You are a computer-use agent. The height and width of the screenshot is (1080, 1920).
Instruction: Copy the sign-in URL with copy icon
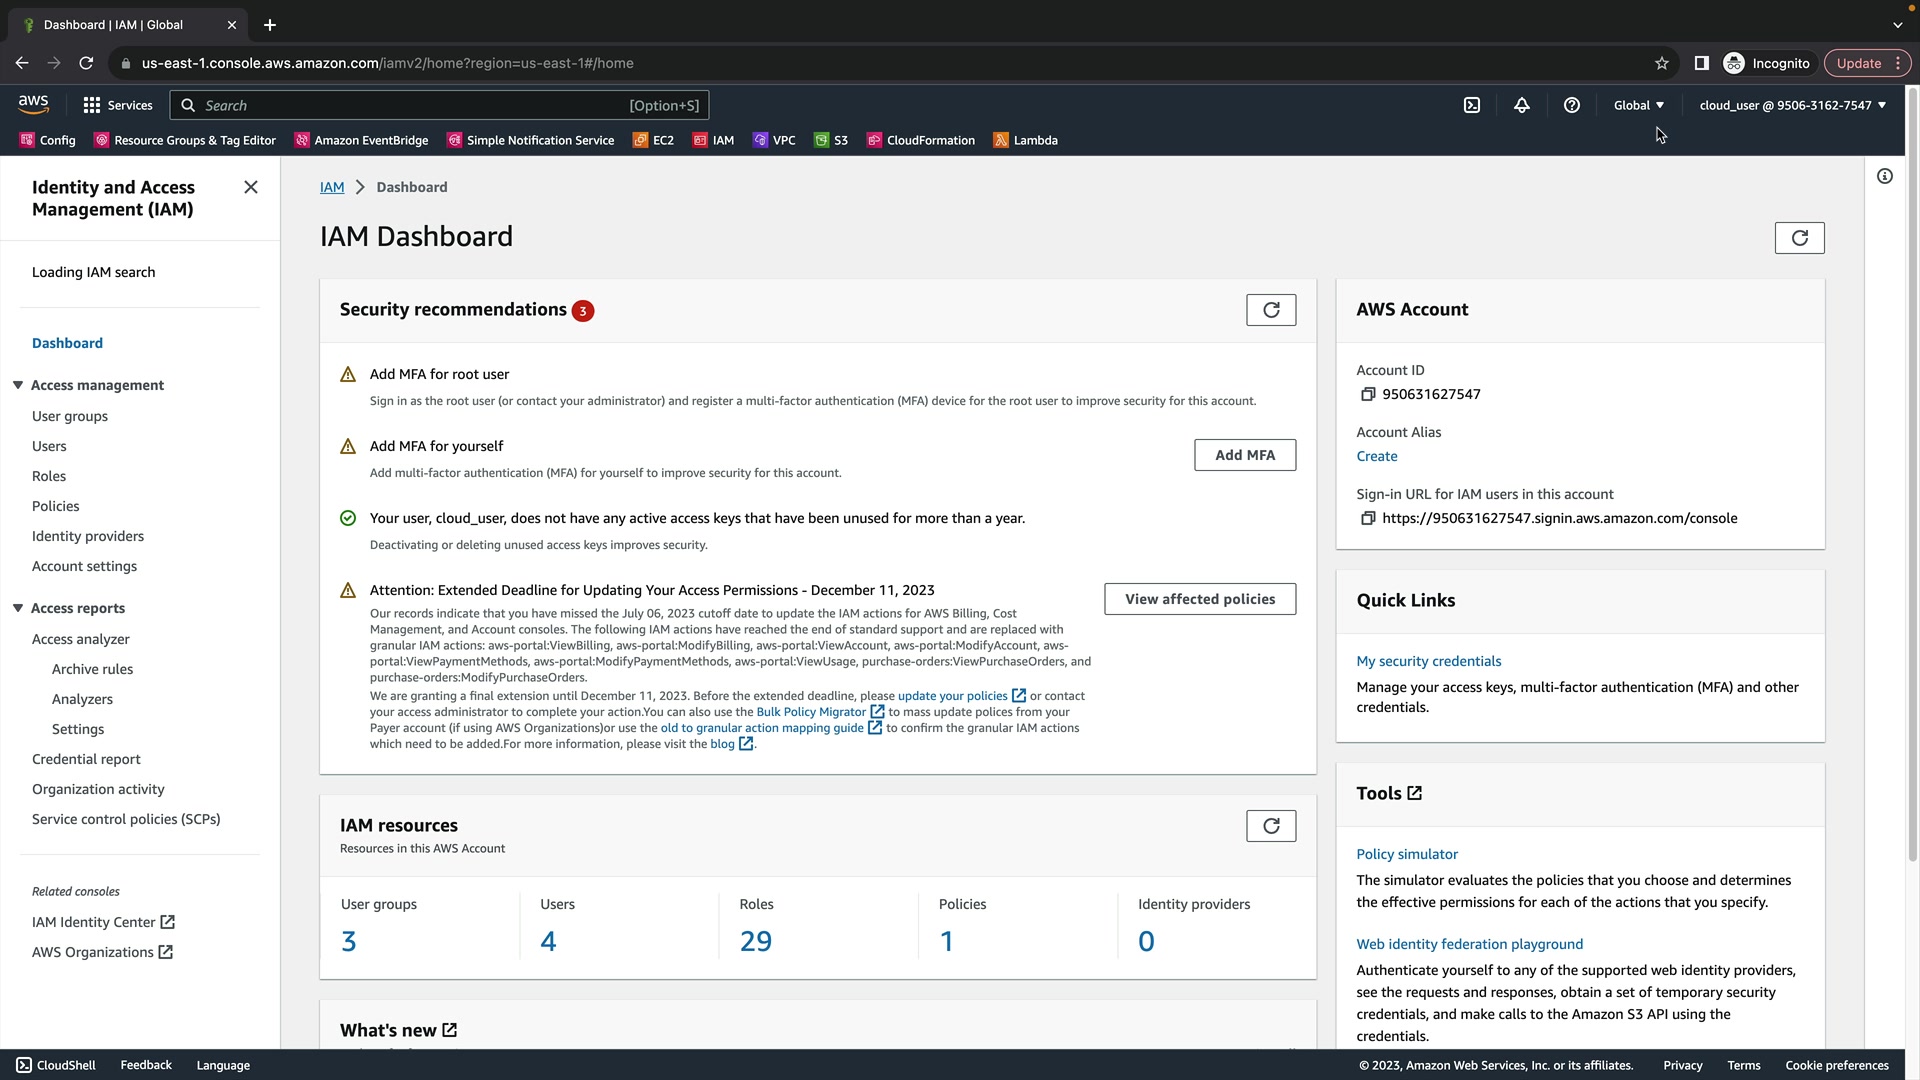(1368, 518)
